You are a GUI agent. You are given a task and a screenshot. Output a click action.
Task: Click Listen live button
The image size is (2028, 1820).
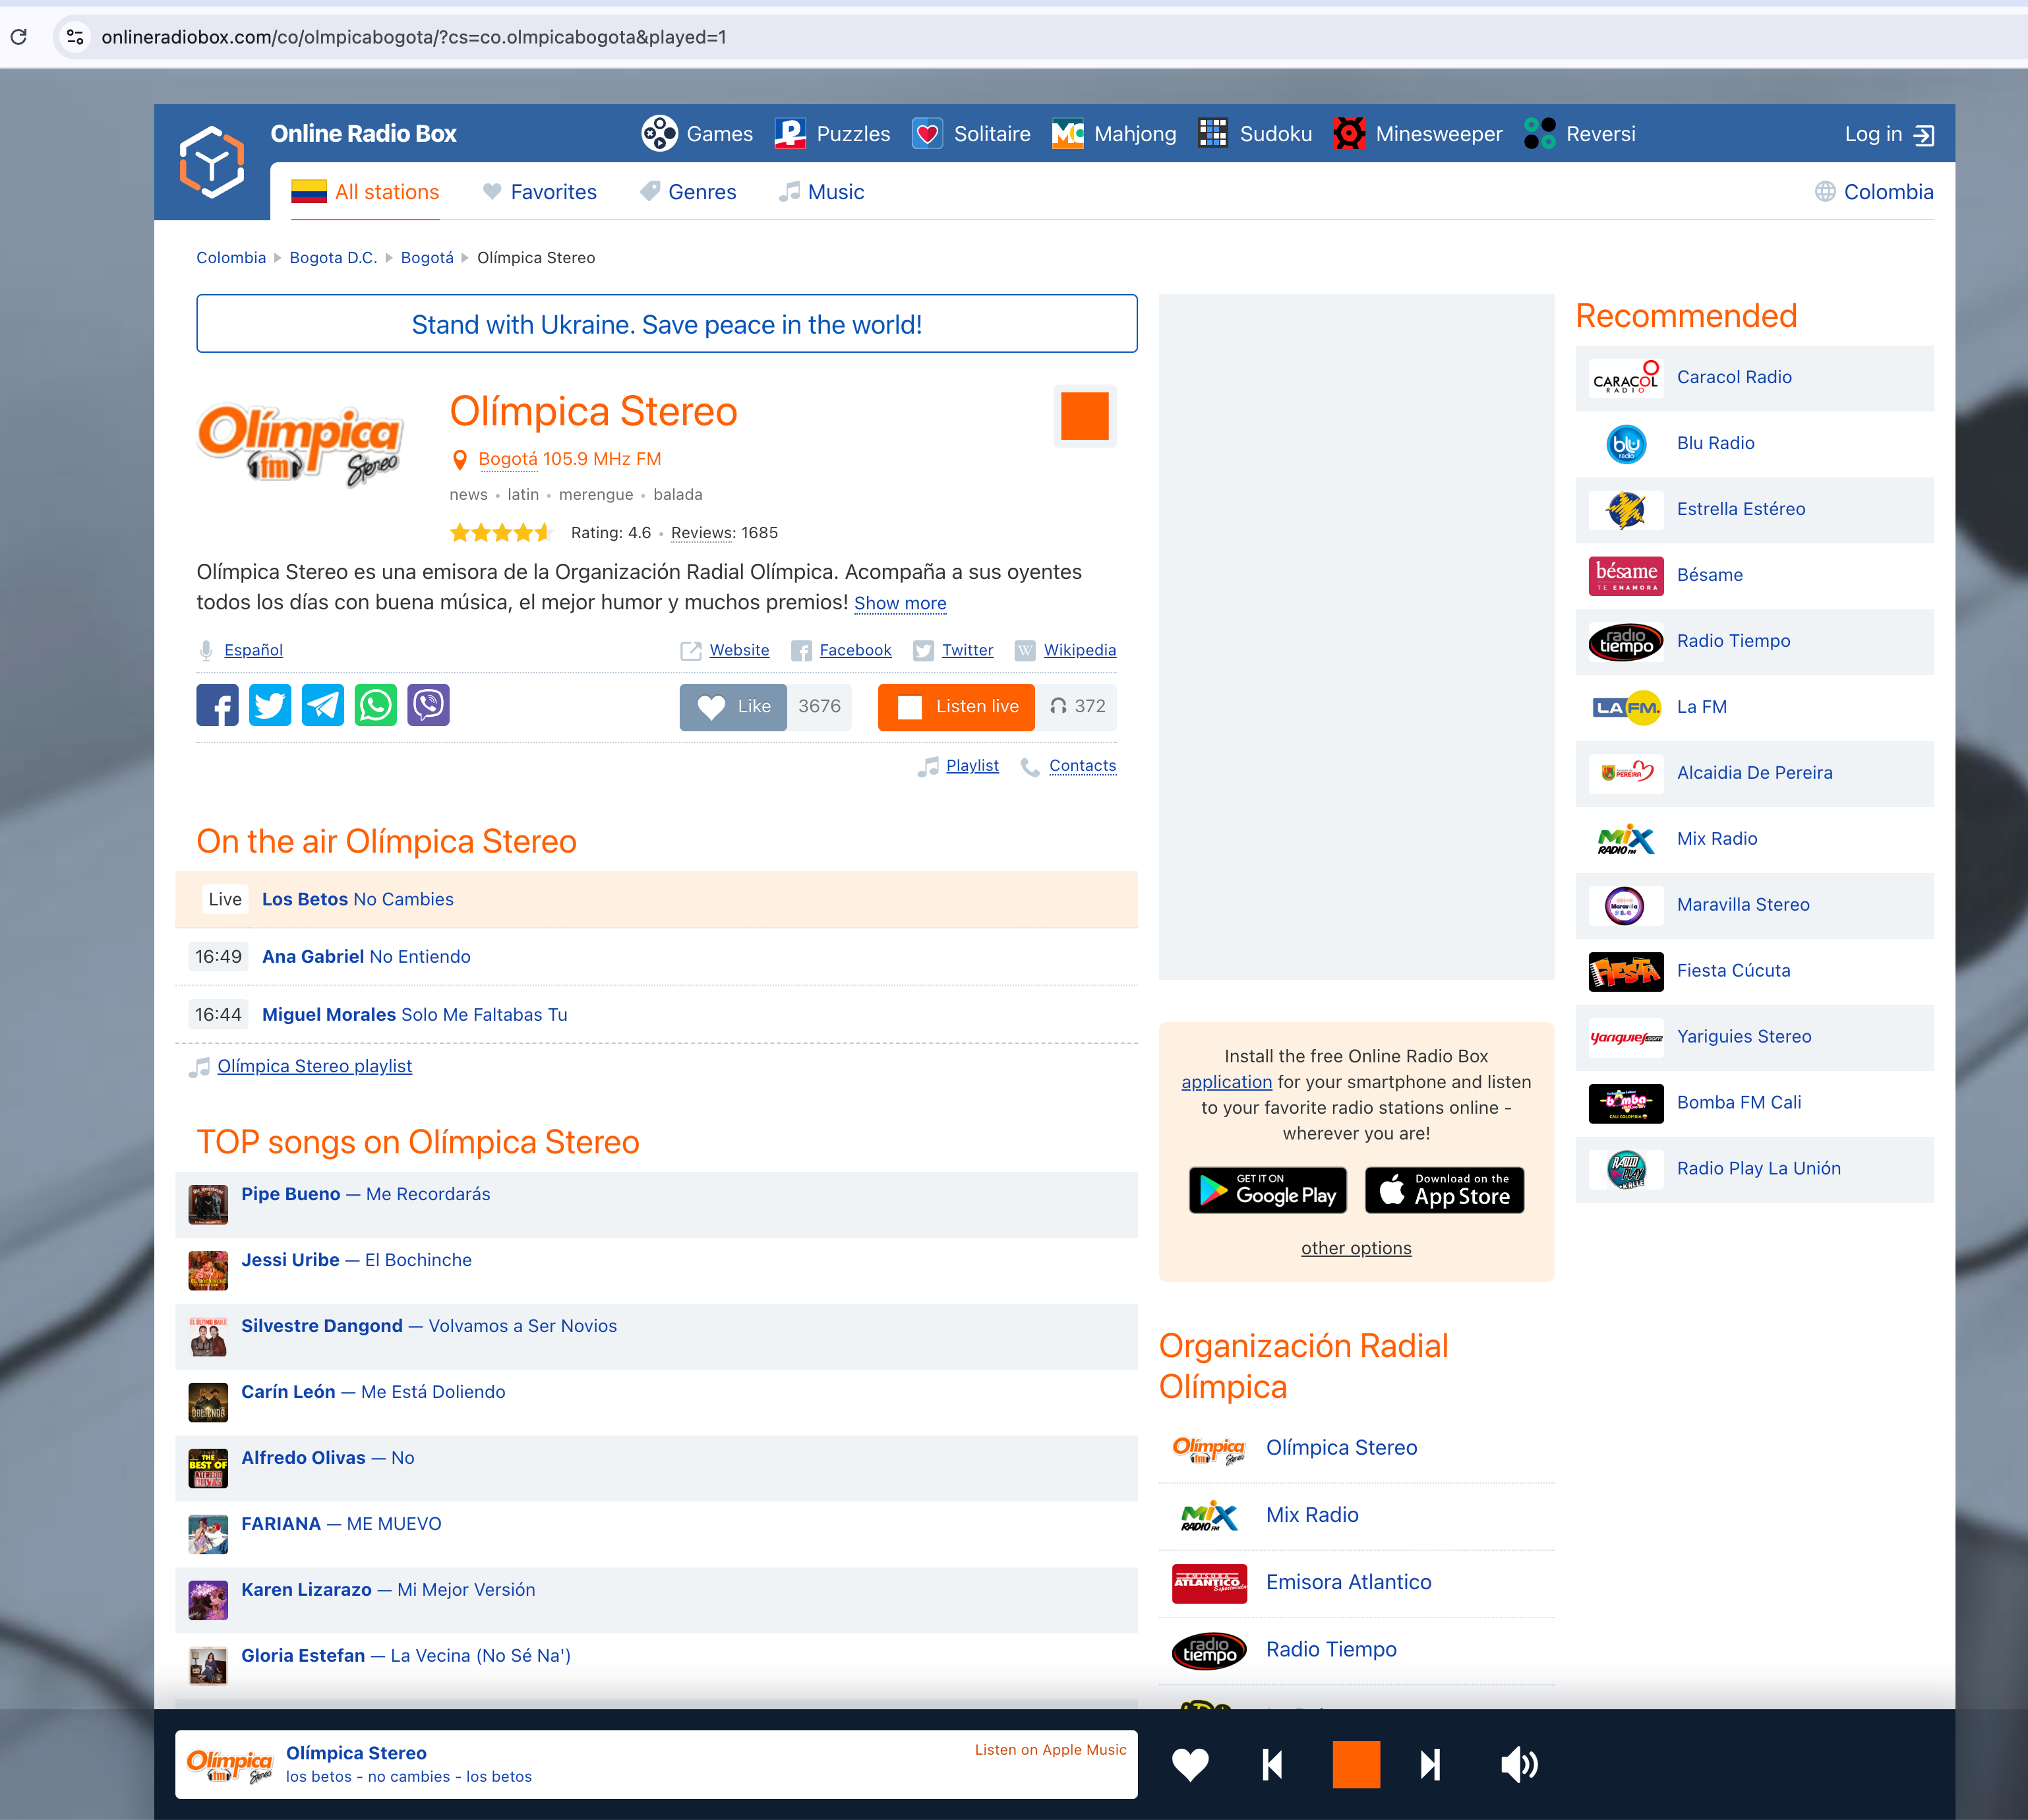coord(956,707)
